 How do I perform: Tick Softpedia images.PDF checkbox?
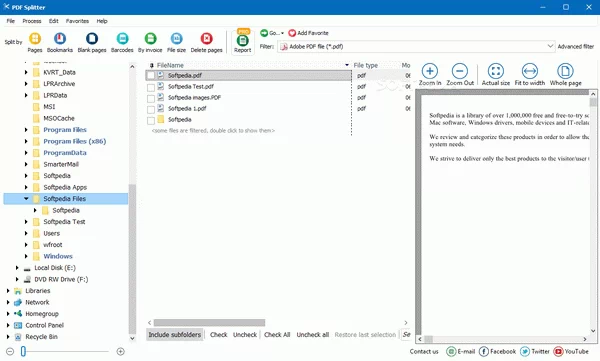coord(151,98)
